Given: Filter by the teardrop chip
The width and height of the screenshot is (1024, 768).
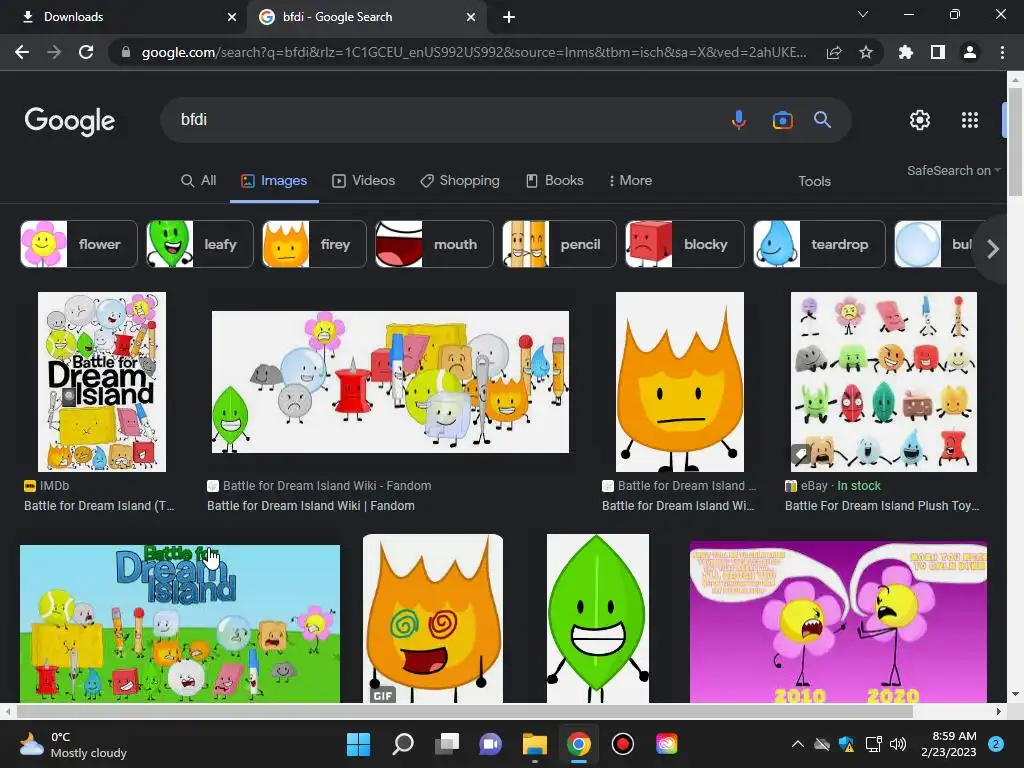Looking at the screenshot, I should pos(819,244).
